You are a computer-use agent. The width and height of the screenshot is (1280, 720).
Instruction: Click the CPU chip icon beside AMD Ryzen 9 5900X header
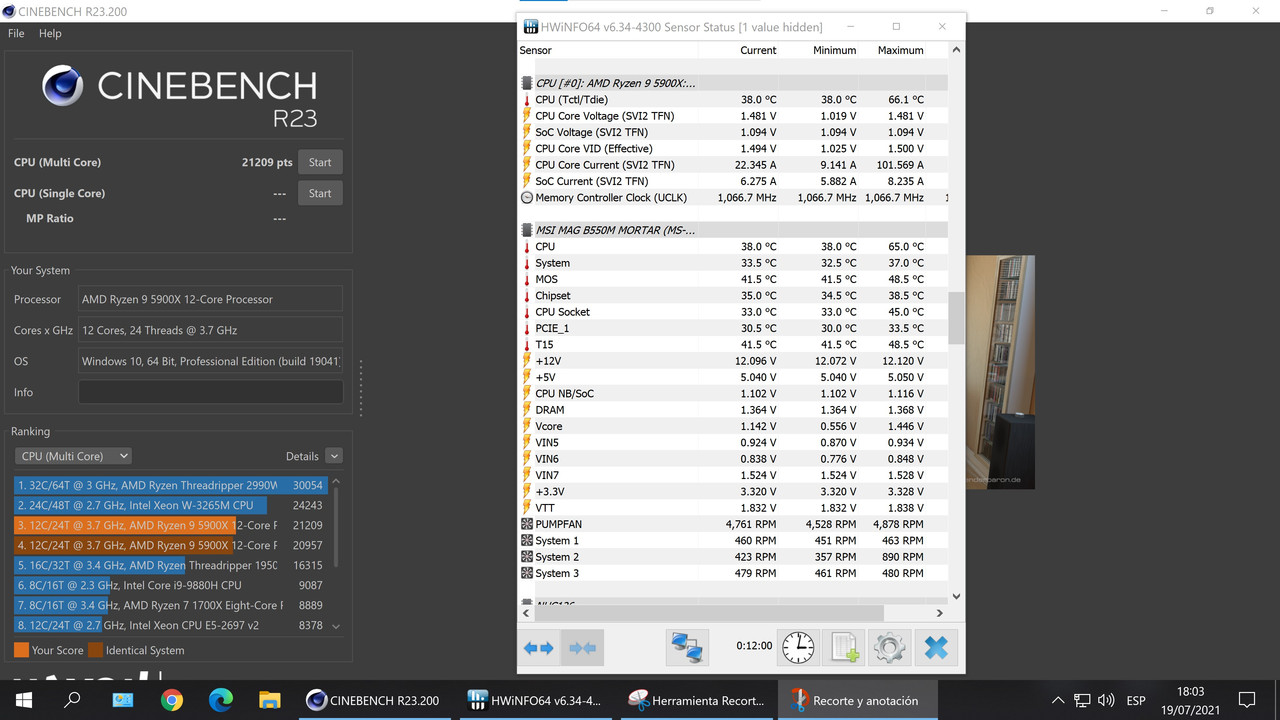click(527, 83)
